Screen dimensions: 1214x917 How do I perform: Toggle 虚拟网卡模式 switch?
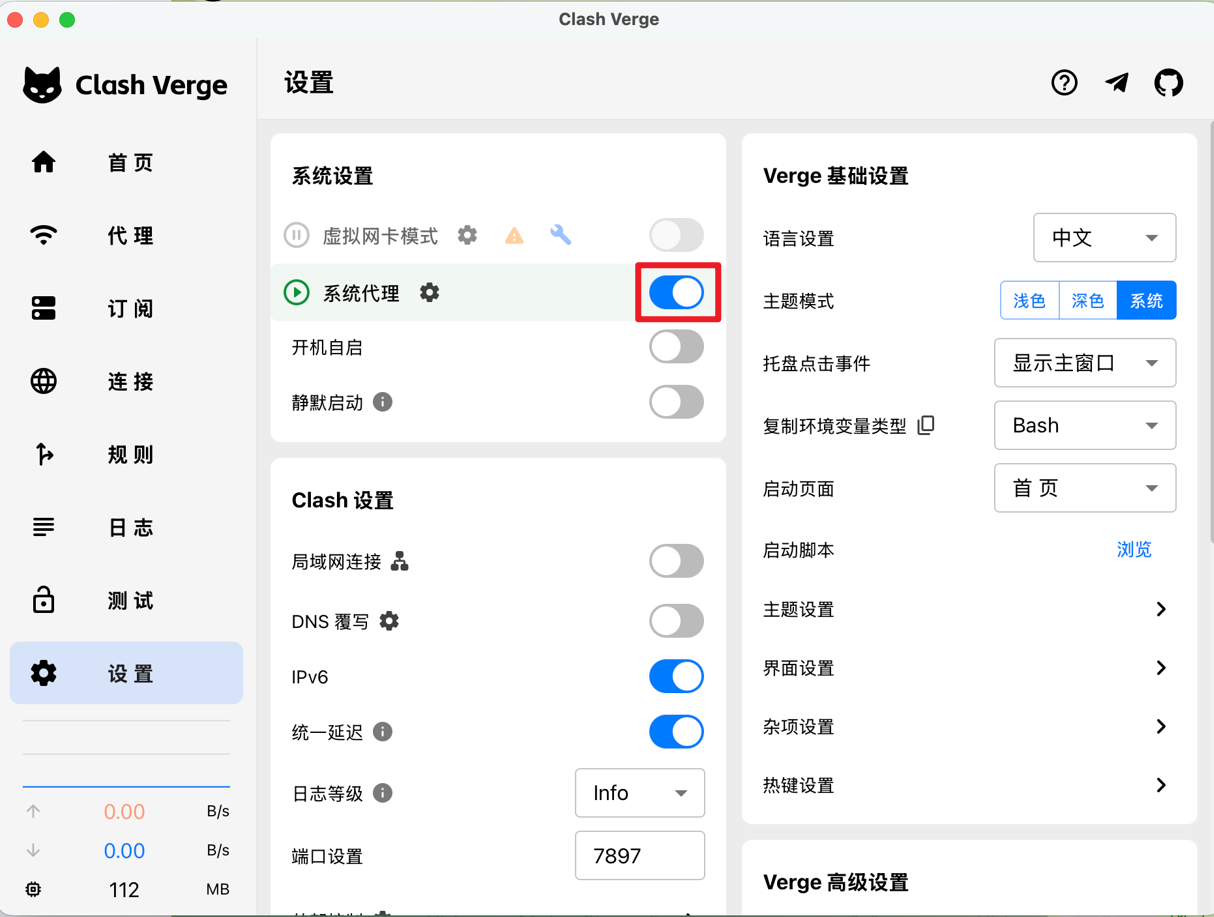(677, 235)
